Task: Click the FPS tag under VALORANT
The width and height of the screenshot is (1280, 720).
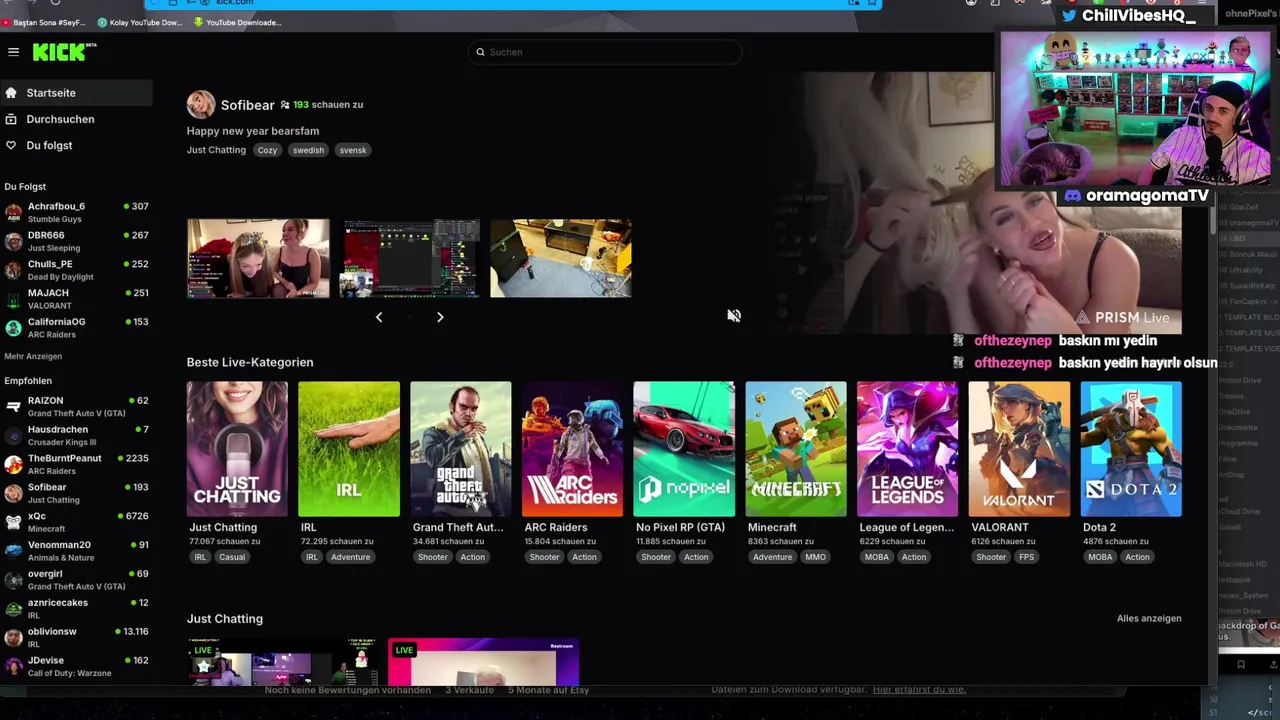Action: click(1026, 557)
